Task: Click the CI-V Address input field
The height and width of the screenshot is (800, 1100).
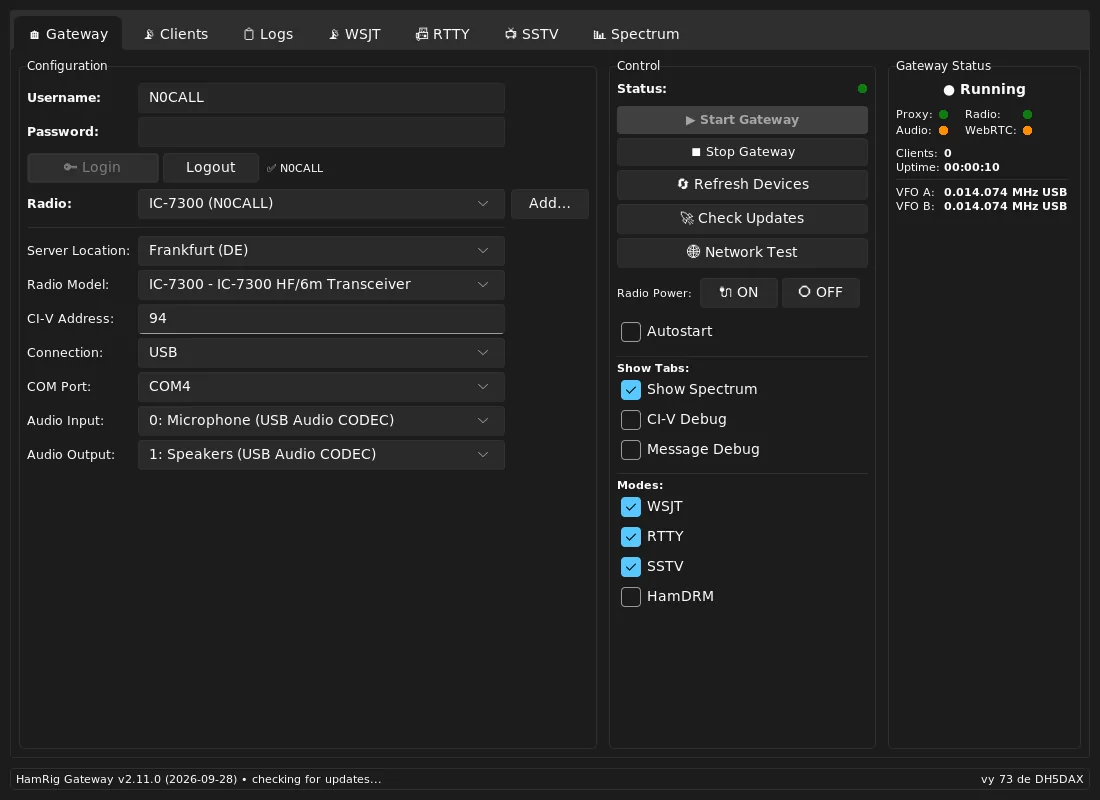Action: click(x=321, y=319)
